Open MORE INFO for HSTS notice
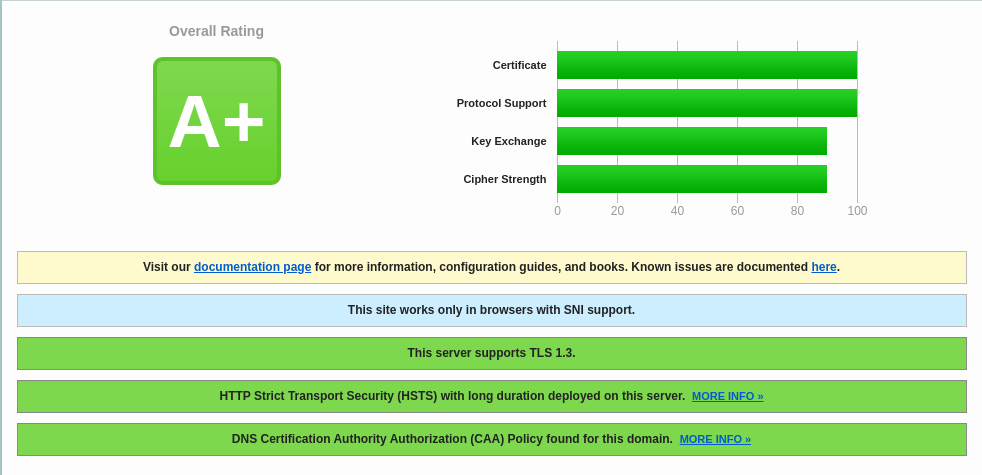This screenshot has width=982, height=475. click(727, 396)
